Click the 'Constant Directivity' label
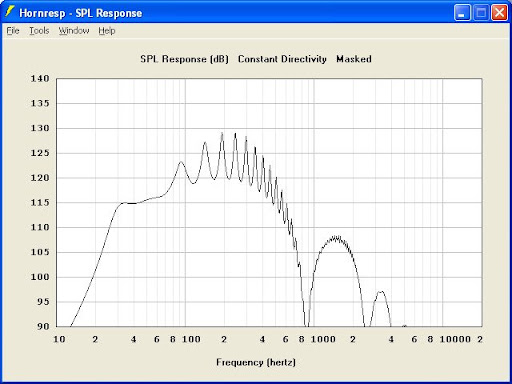The width and height of the screenshot is (512, 384). (282, 59)
